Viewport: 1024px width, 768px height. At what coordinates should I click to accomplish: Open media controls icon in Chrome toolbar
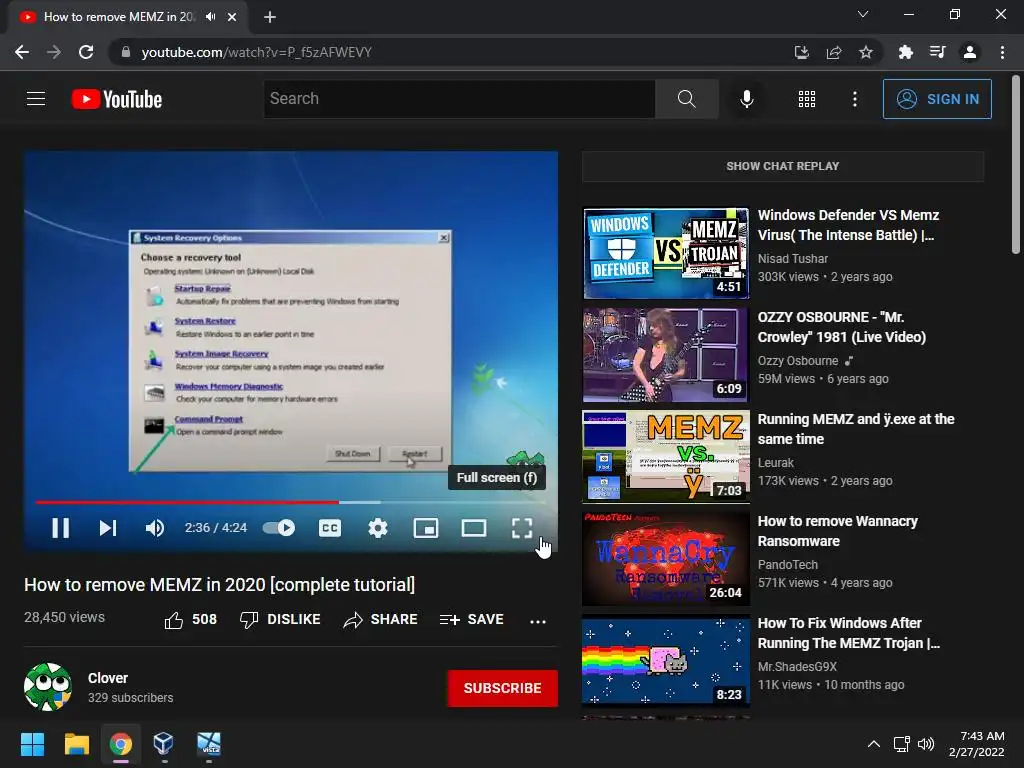pyautogui.click(x=937, y=52)
